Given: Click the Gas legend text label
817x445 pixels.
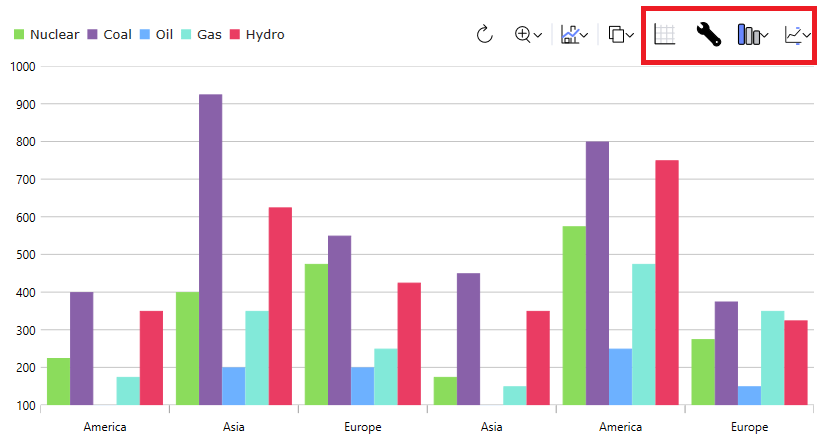Looking at the screenshot, I should click(209, 35).
